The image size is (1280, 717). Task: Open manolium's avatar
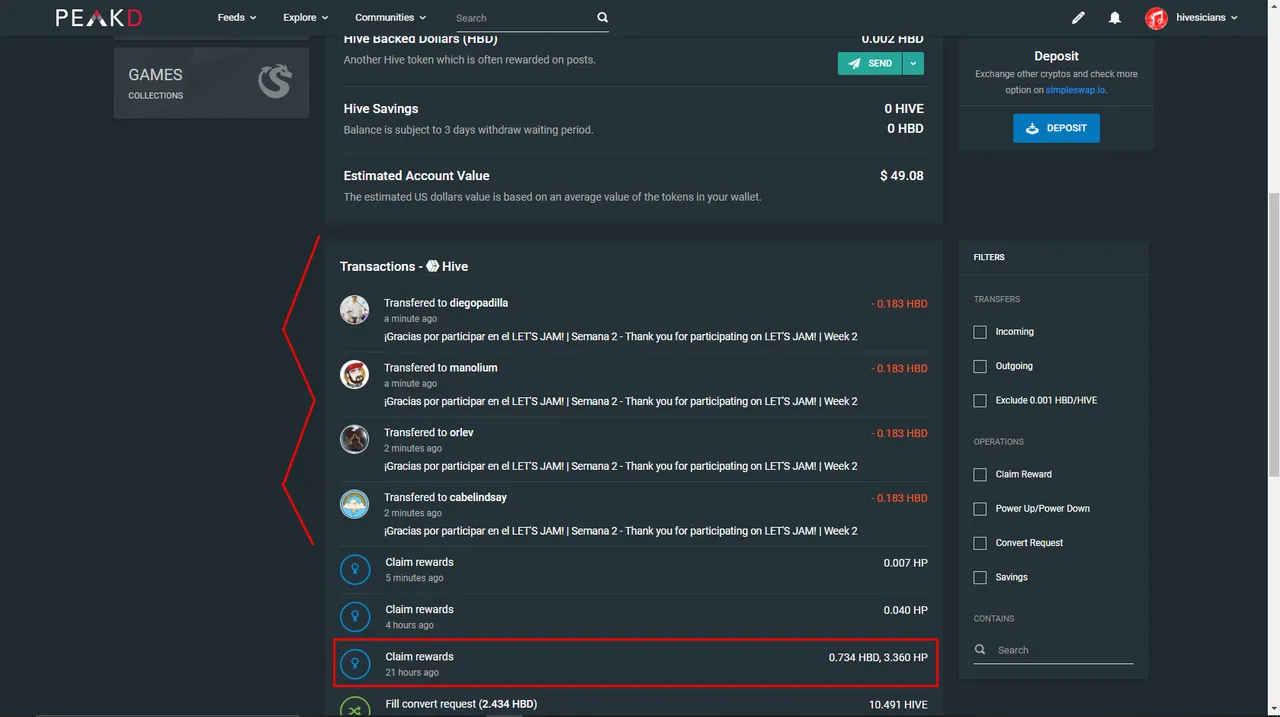pos(354,375)
